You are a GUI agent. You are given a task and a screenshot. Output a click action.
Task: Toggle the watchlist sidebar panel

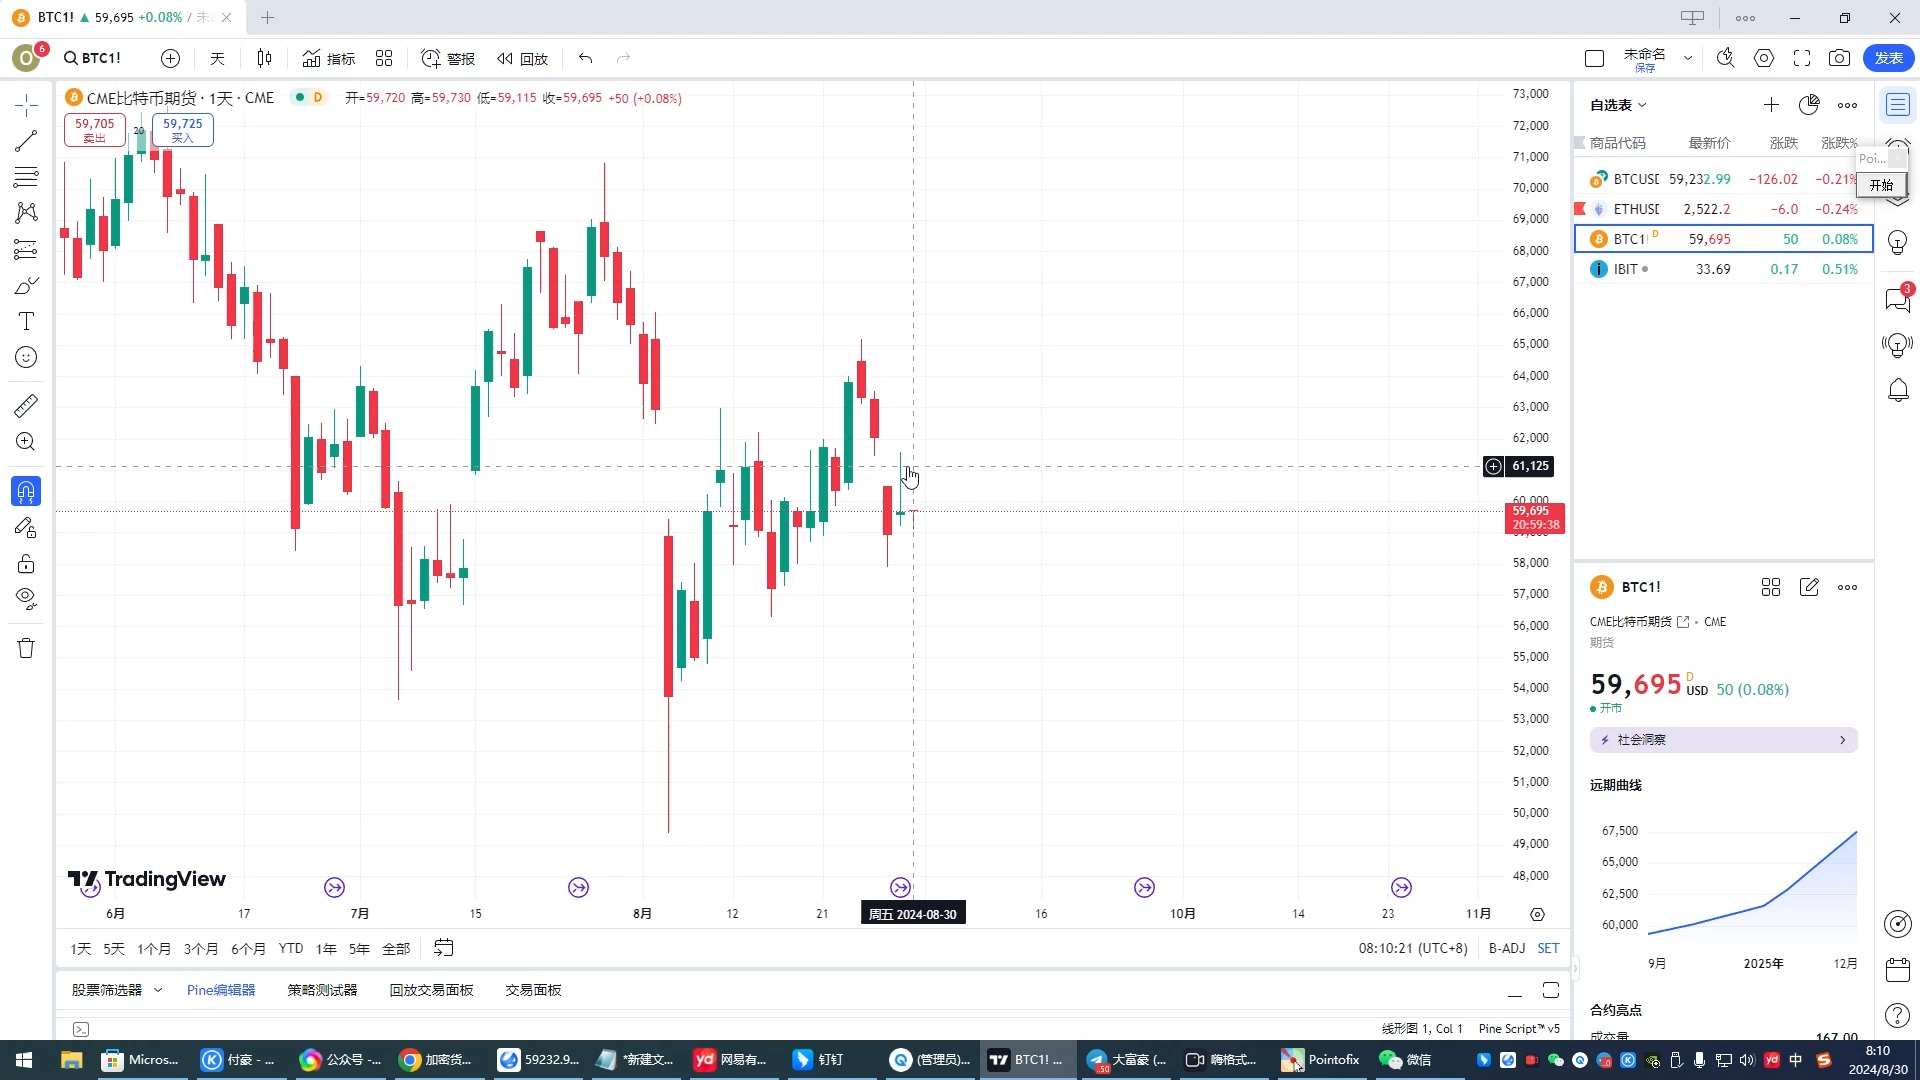1898,105
